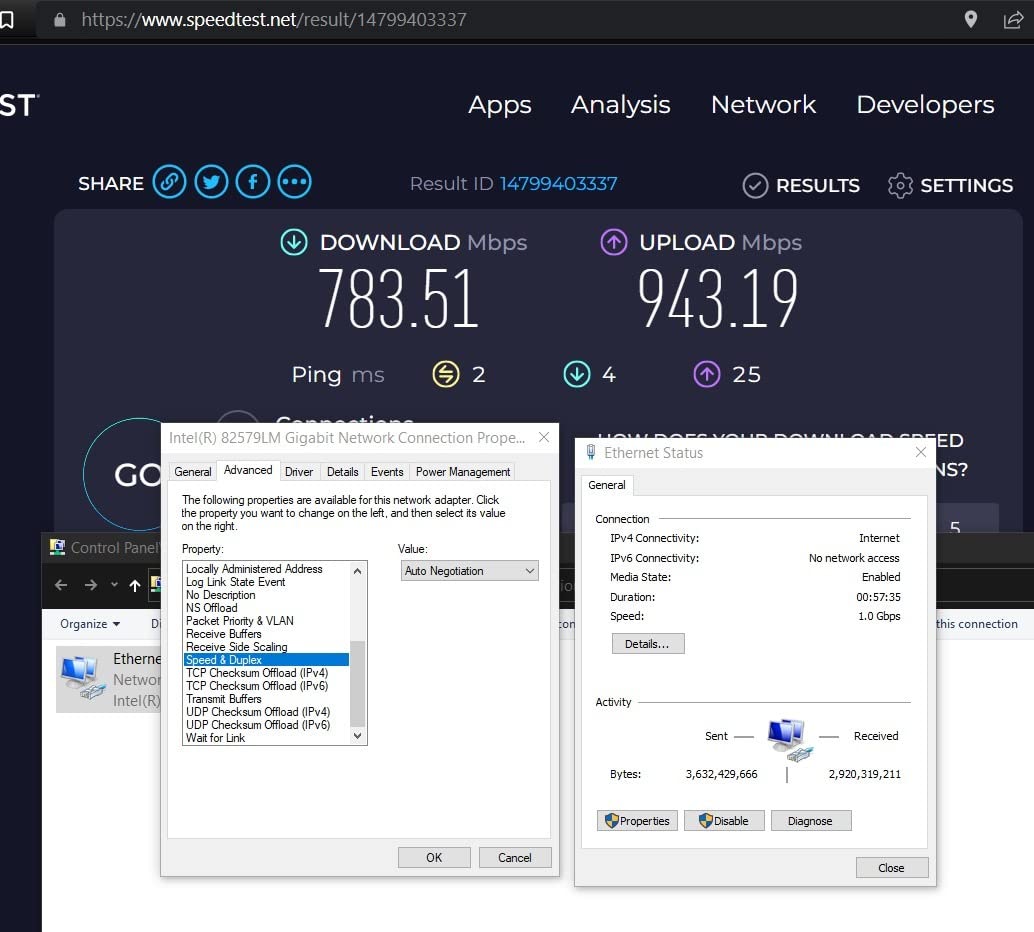Click Back arrow in Control Panel window

[x=61, y=585]
